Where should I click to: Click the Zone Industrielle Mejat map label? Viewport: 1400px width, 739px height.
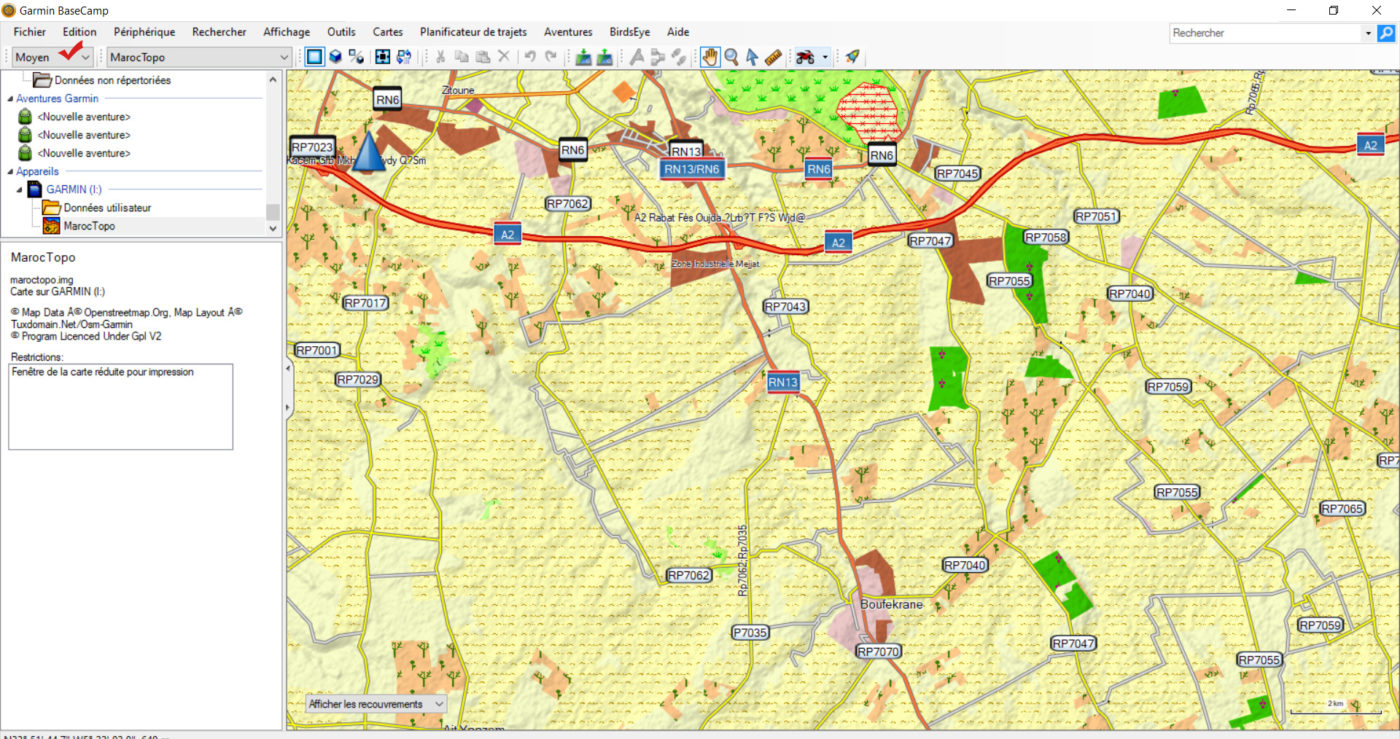click(x=715, y=264)
